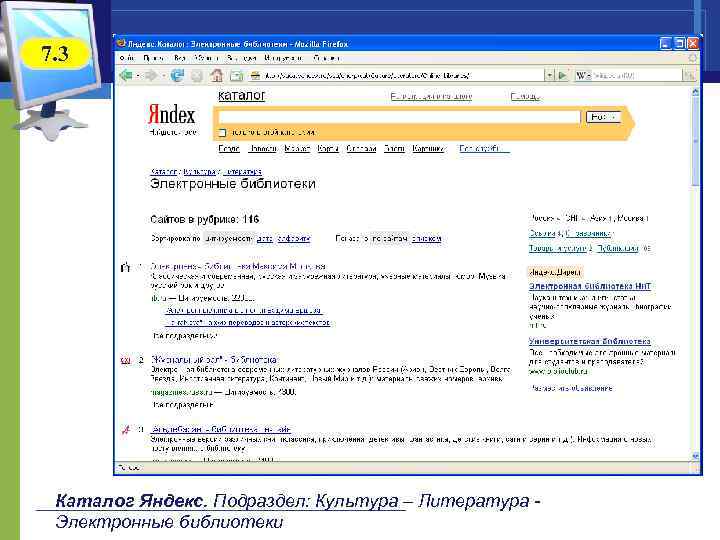The width and height of the screenshot is (720, 540).
Task: Click the green Go arrow next to address bar
Action: pyautogui.click(x=563, y=75)
